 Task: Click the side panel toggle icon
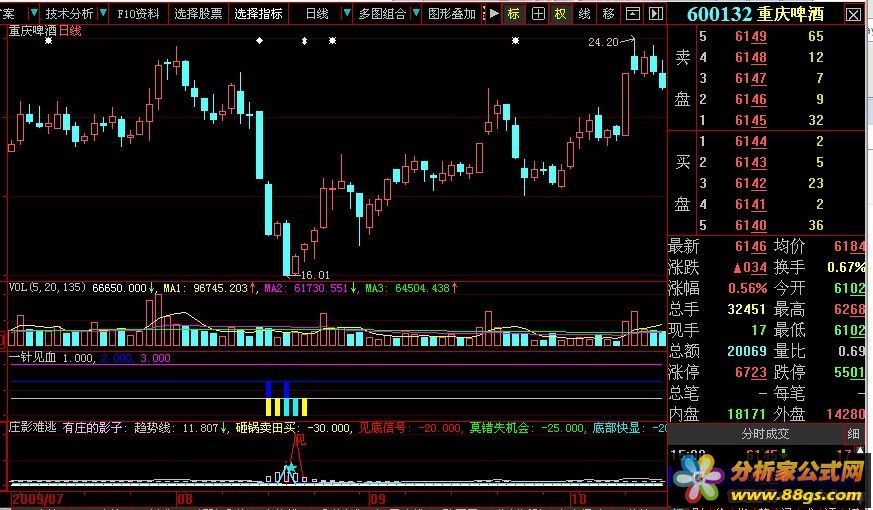656,13
